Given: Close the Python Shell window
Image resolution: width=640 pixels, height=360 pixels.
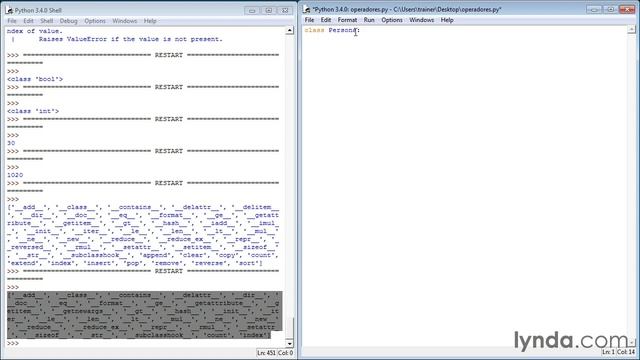Looking at the screenshot, I should coord(285,11).
